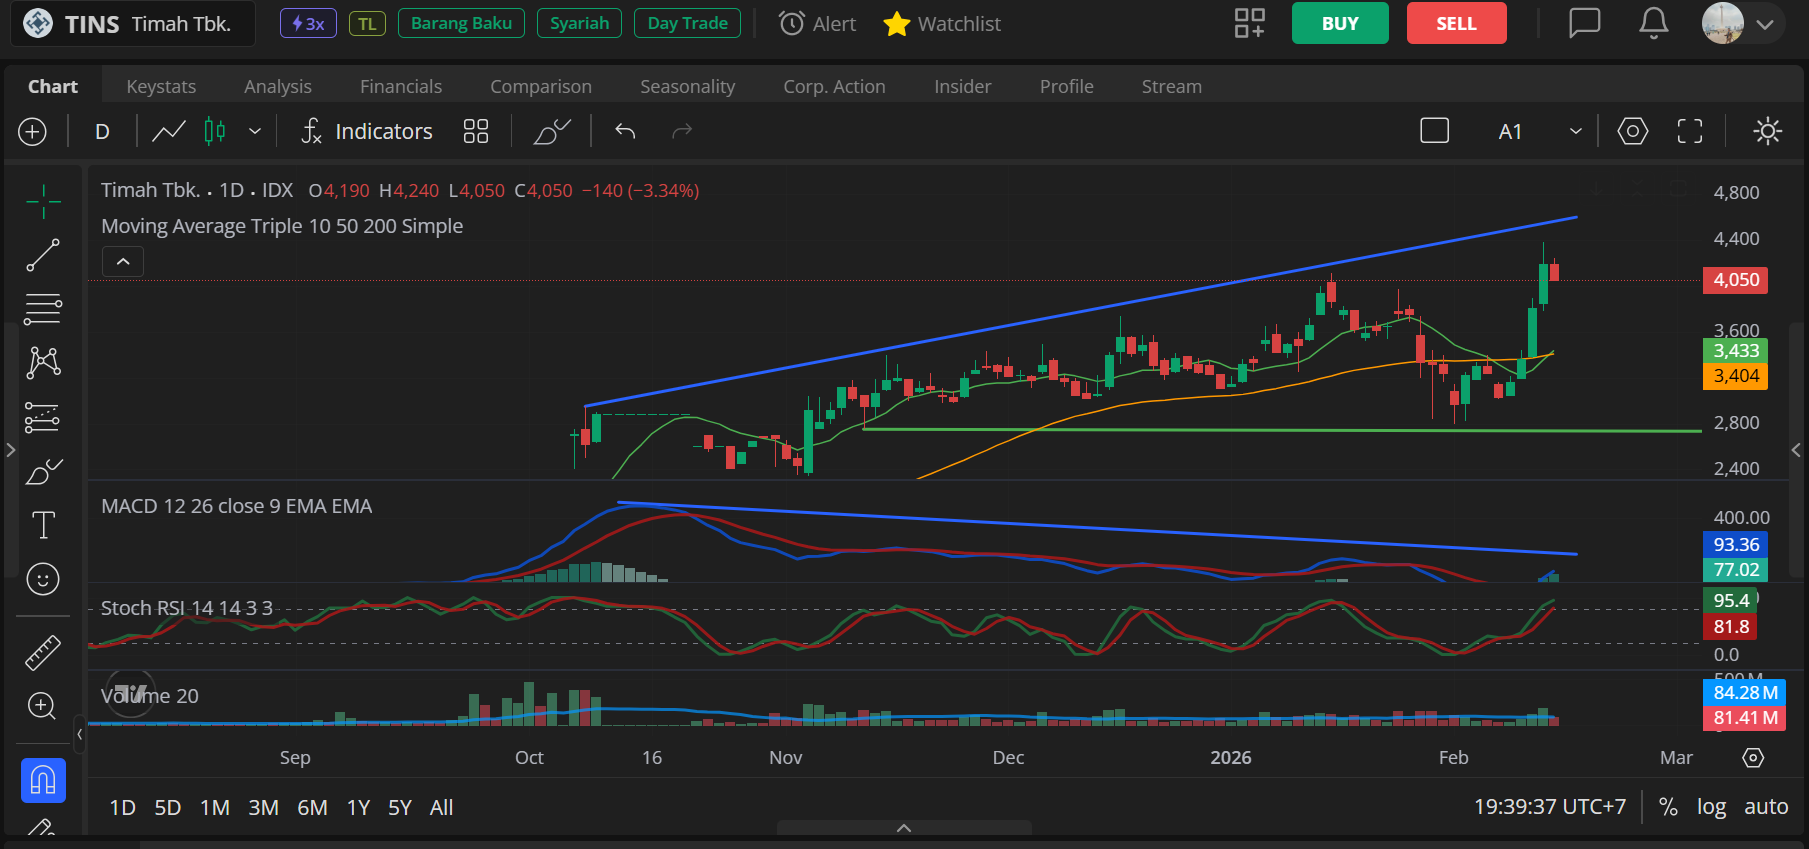Click the ruler measure tool

43,653
